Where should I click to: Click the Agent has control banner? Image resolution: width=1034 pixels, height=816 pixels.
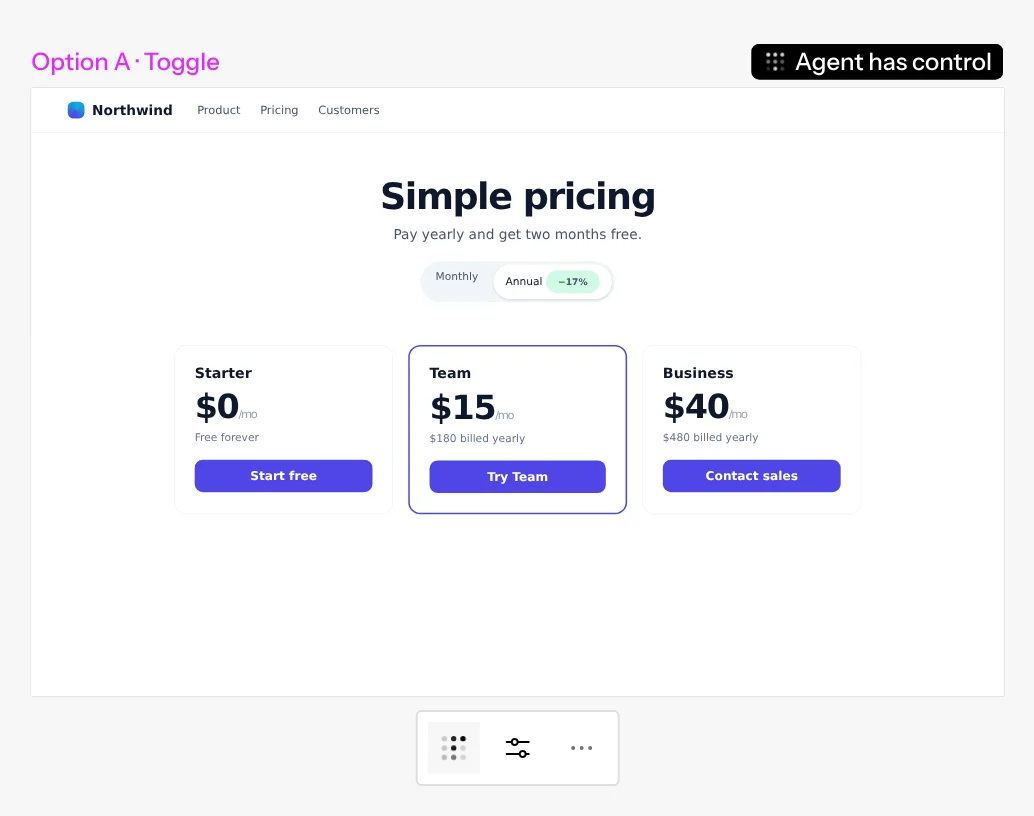pyautogui.click(x=876, y=62)
